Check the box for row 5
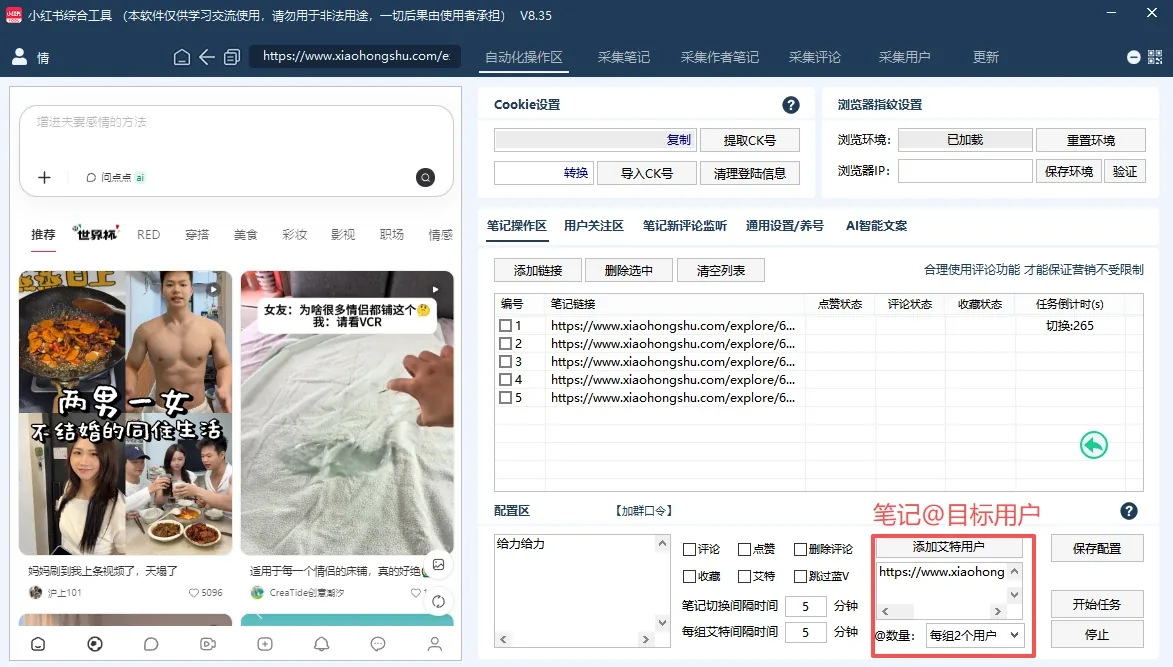The width and height of the screenshot is (1173, 667). [505, 398]
